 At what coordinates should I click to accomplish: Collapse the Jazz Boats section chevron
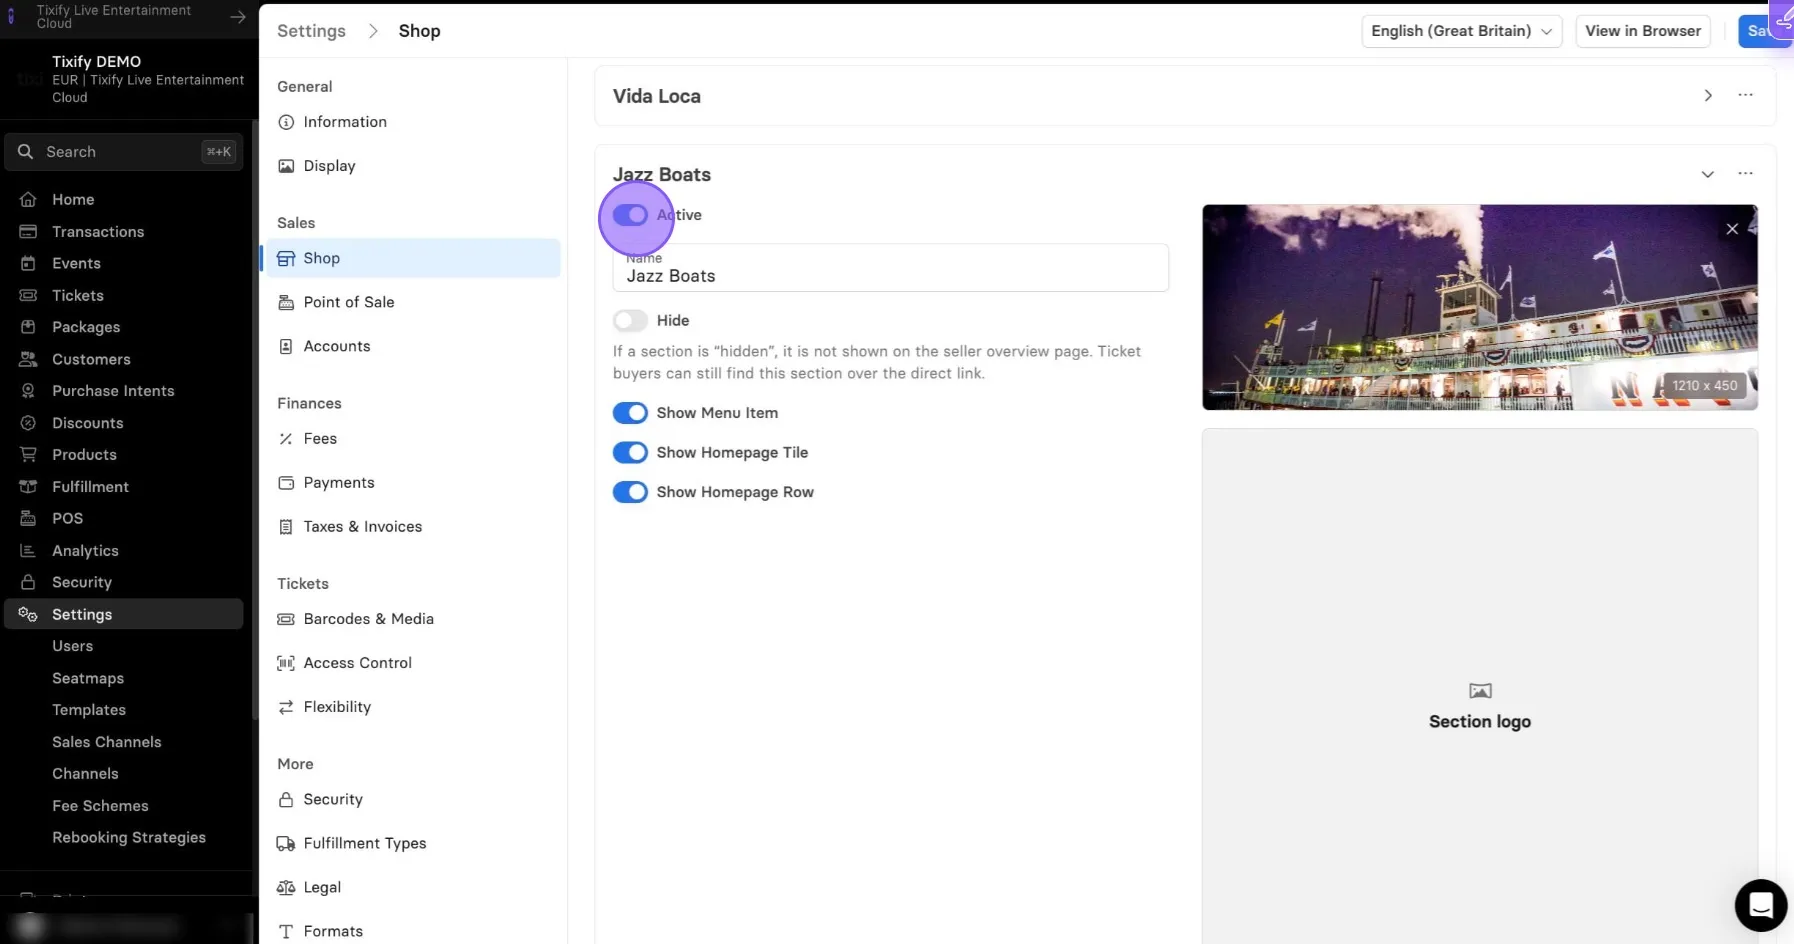tap(1708, 174)
